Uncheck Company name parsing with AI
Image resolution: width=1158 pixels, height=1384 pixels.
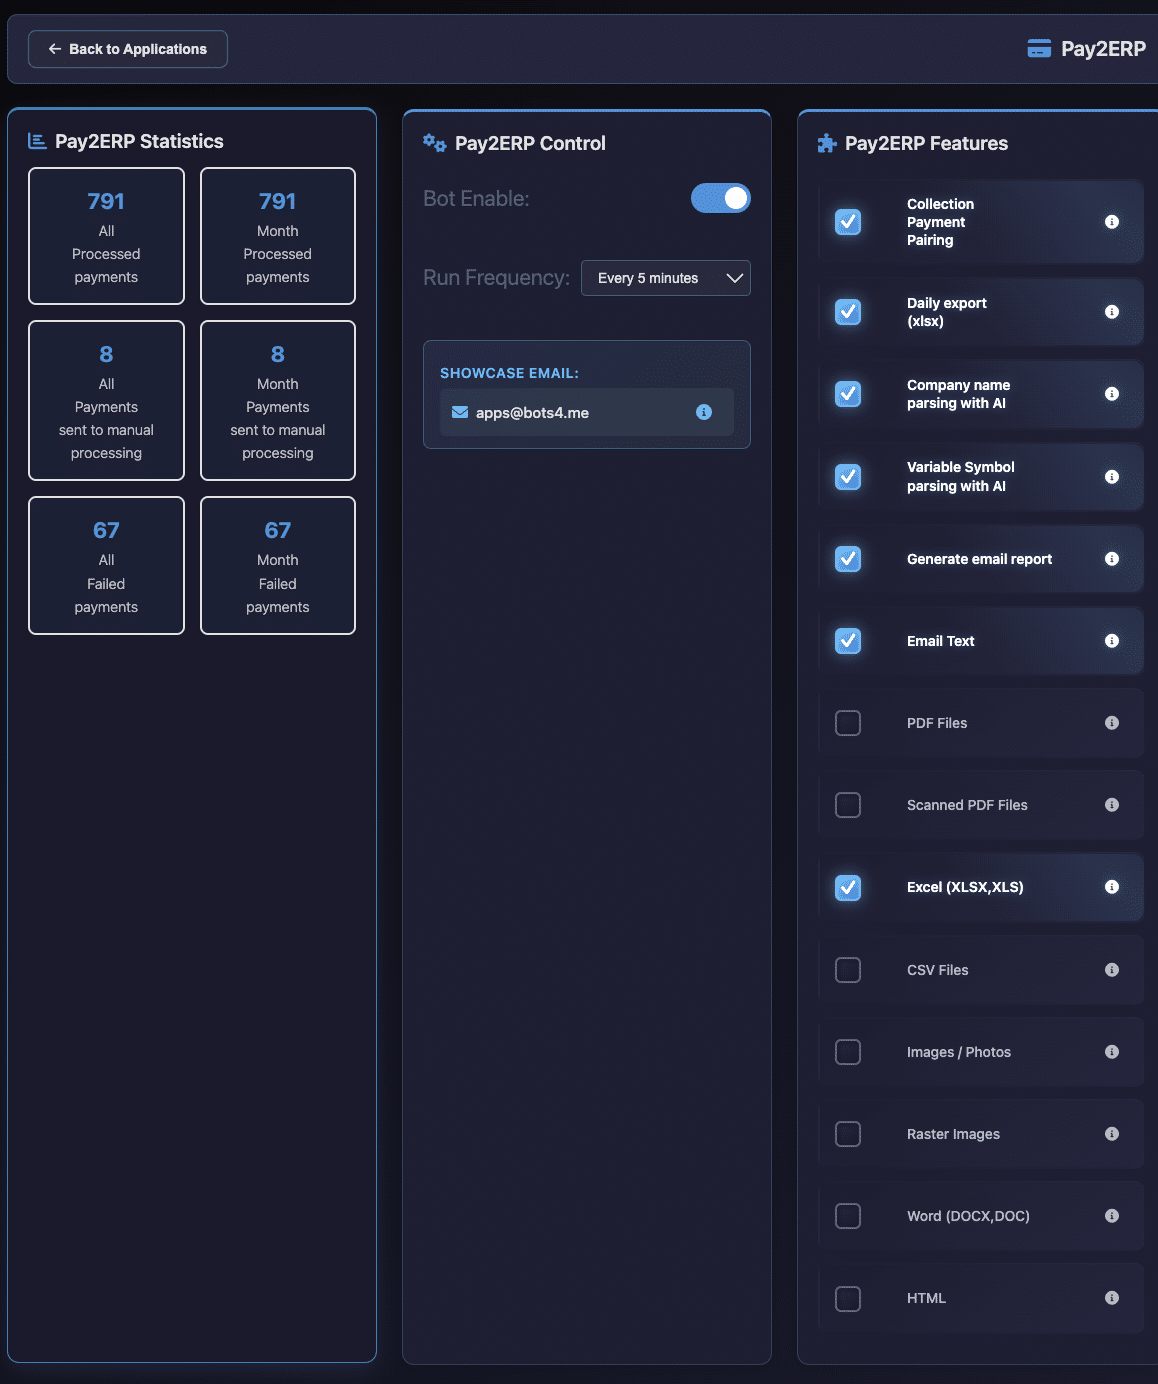tap(848, 394)
